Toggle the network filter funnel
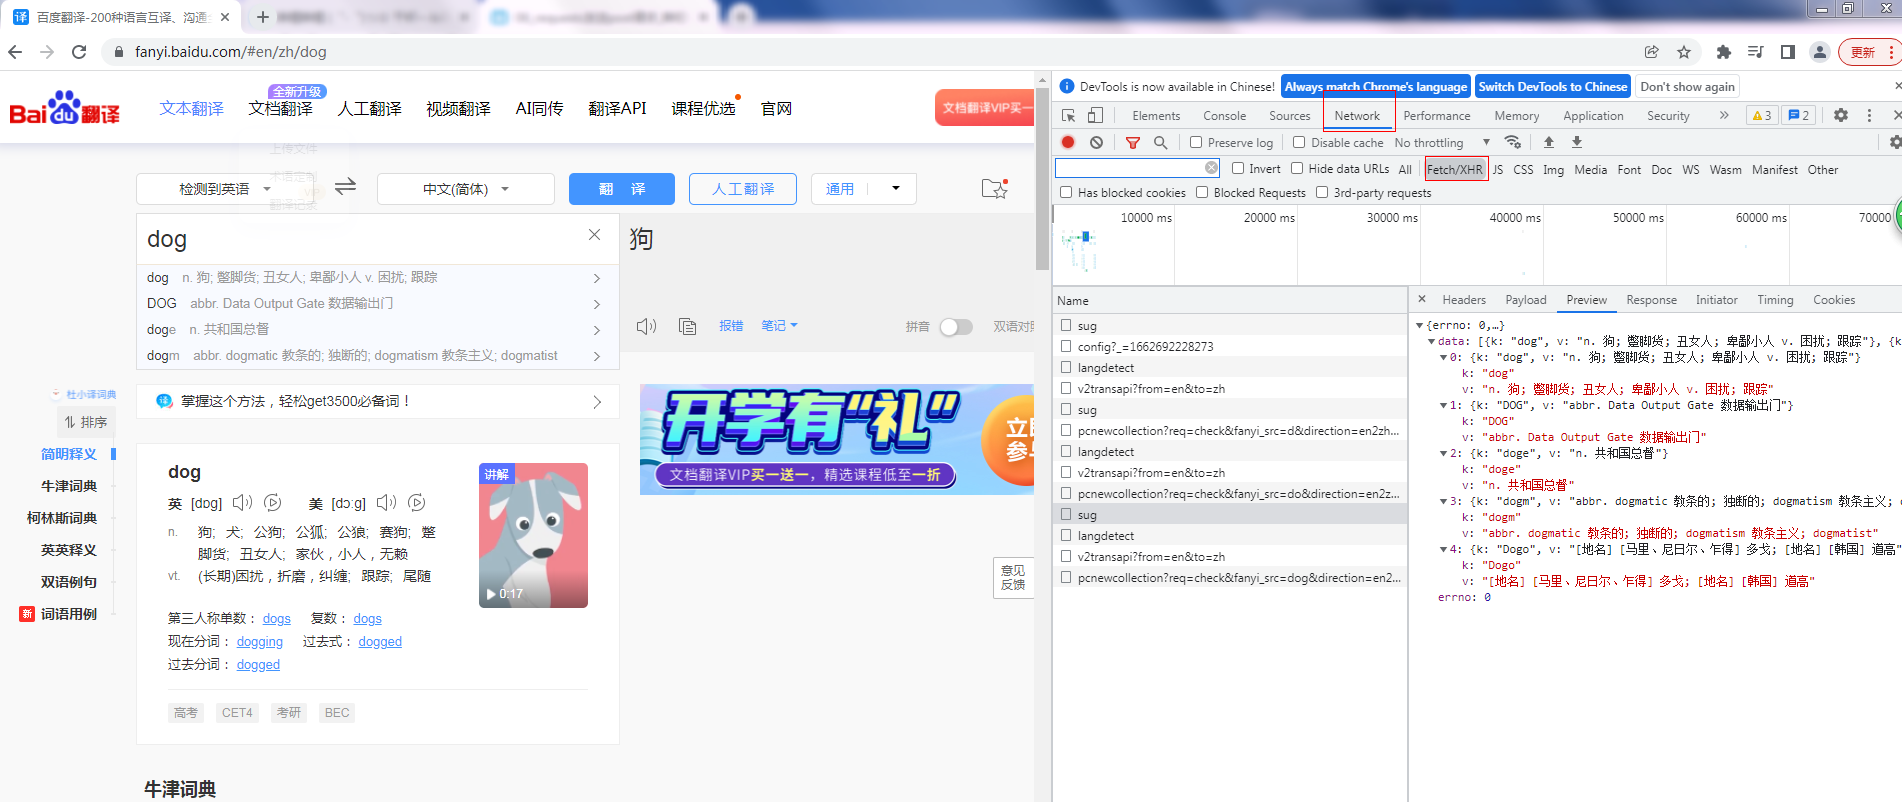 pos(1133,143)
